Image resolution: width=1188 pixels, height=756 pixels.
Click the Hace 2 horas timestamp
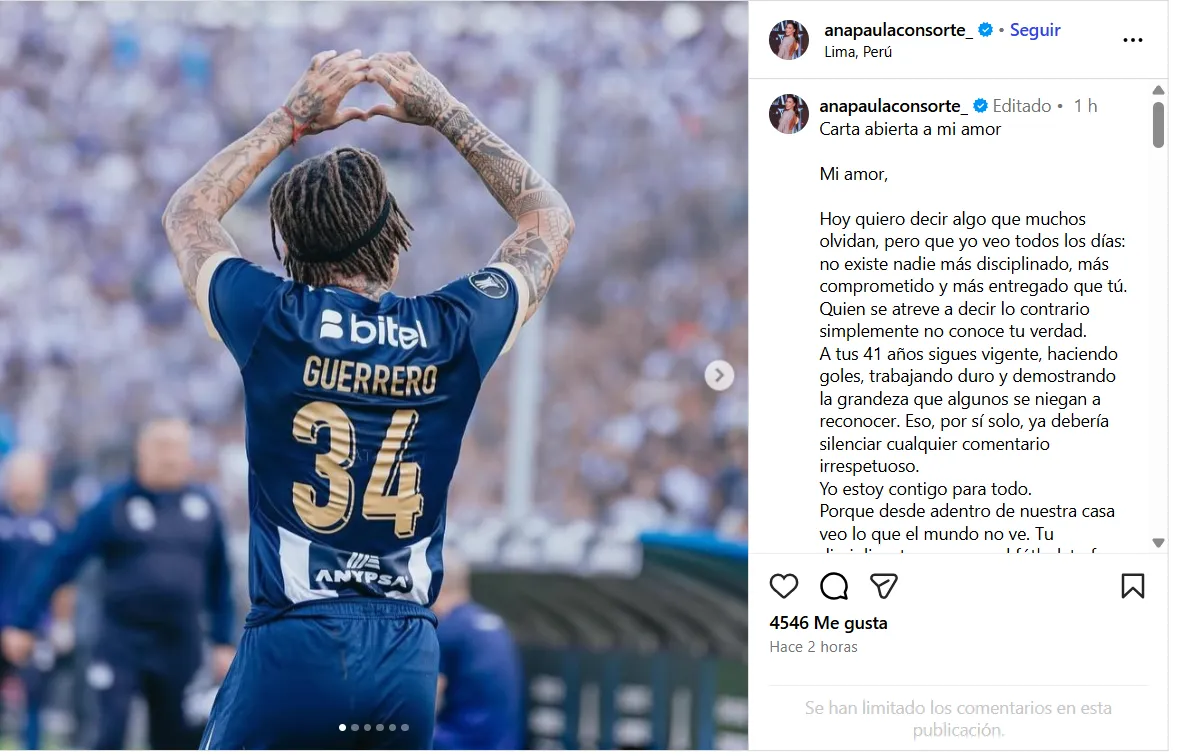813,647
